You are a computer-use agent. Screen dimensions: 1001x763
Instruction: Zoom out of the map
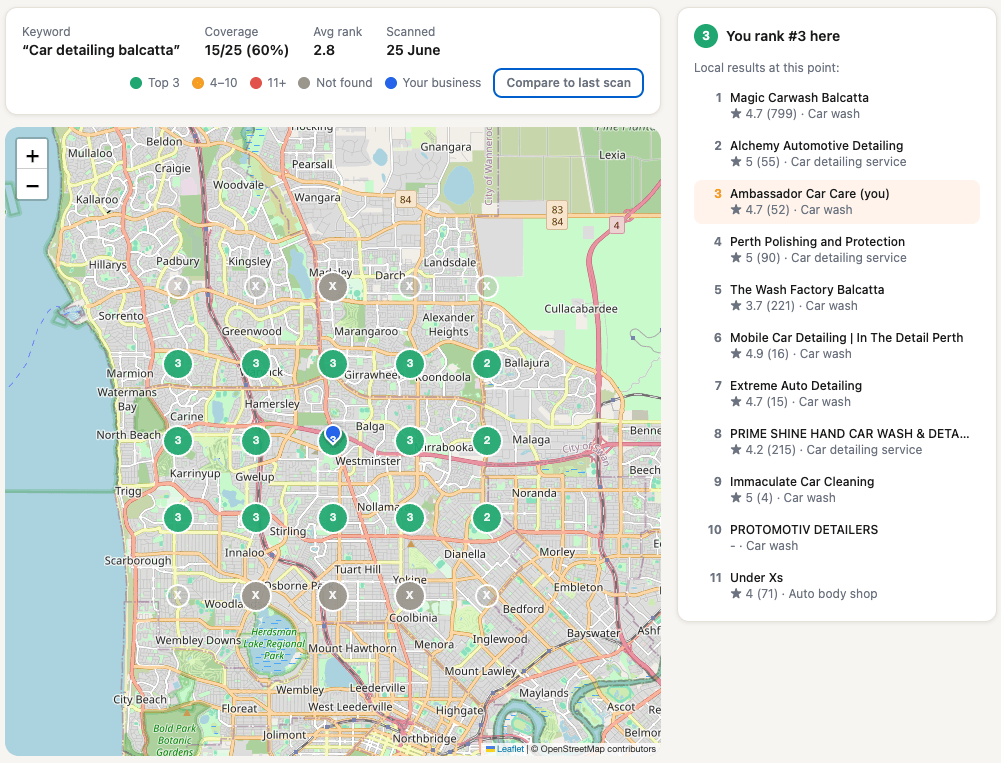pos(33,185)
